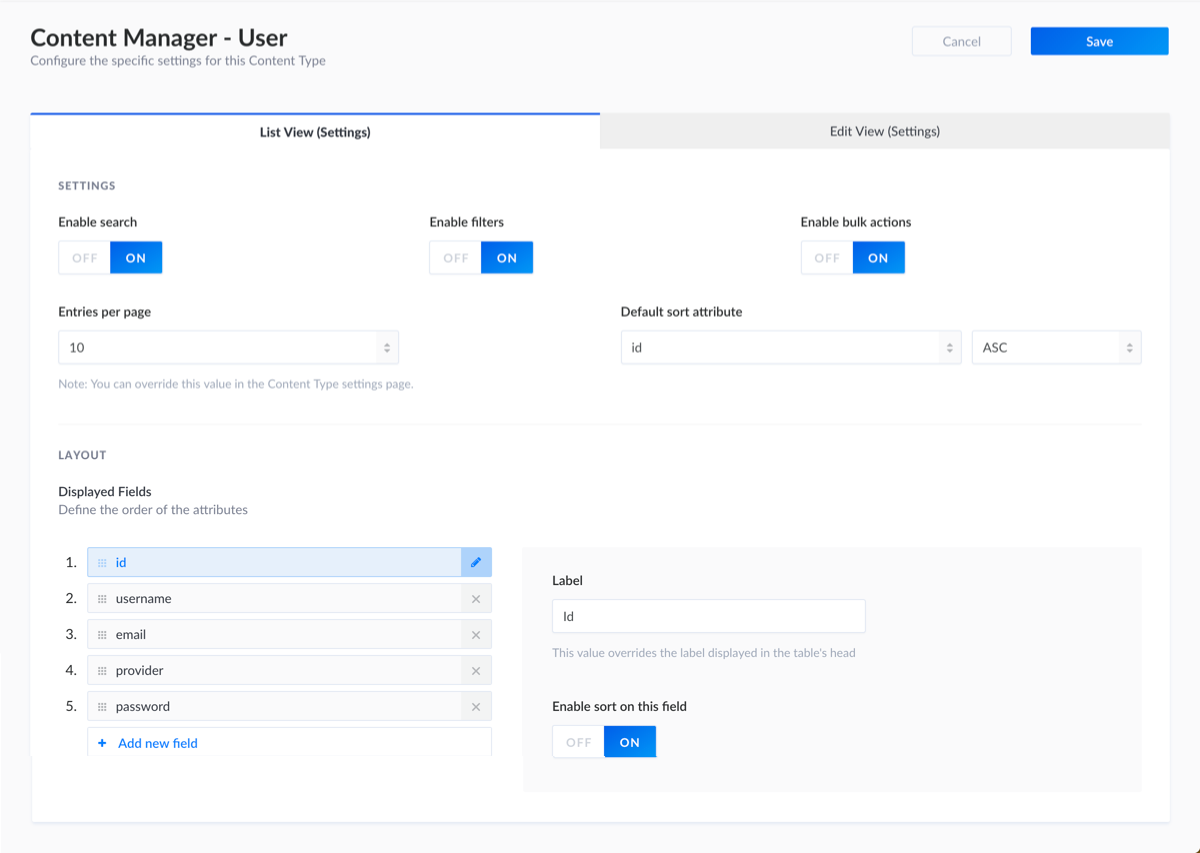Viewport: 1200px width, 853px height.
Task: Change the ASC sort order dropdown
Action: (x=1056, y=347)
